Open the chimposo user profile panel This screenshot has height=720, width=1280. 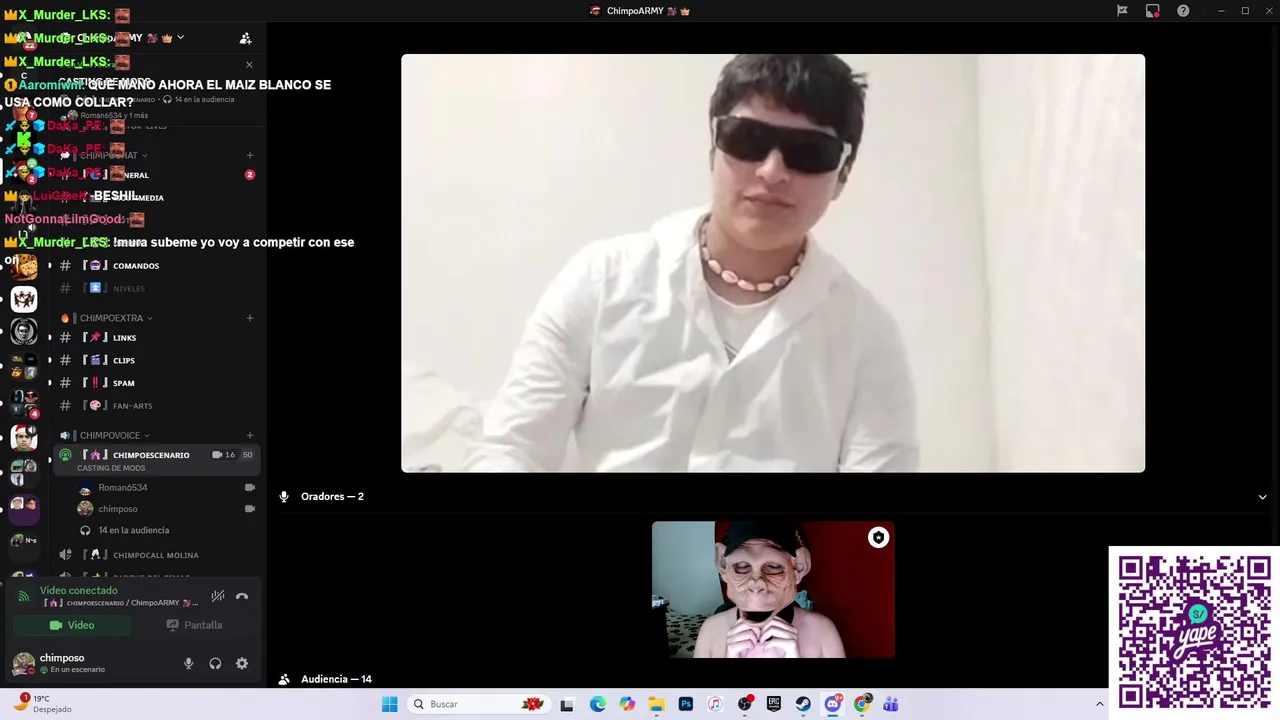[x=60, y=663]
